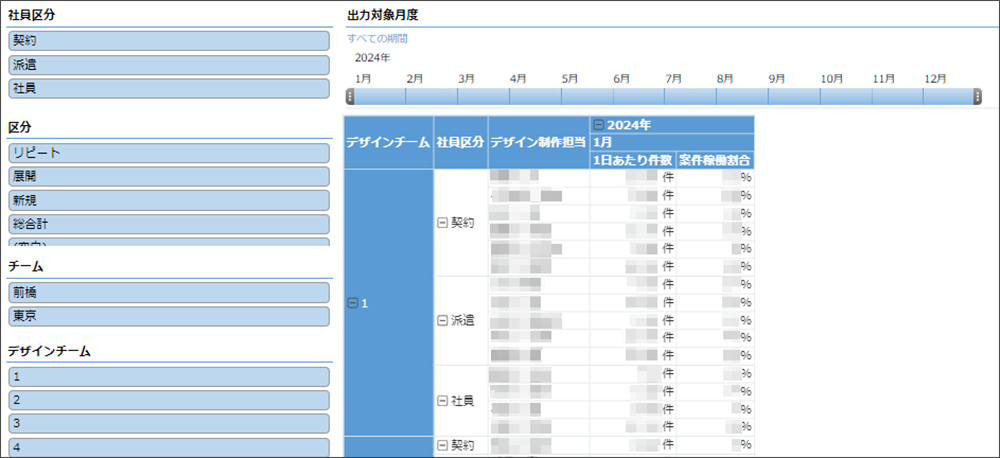Grab the left timeline range handle
The image size is (1000, 458).
click(x=350, y=96)
